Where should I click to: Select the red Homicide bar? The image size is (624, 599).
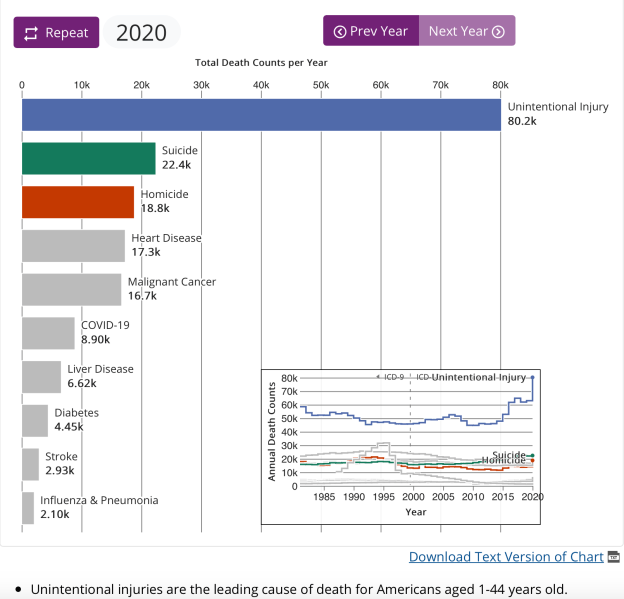tap(78, 202)
